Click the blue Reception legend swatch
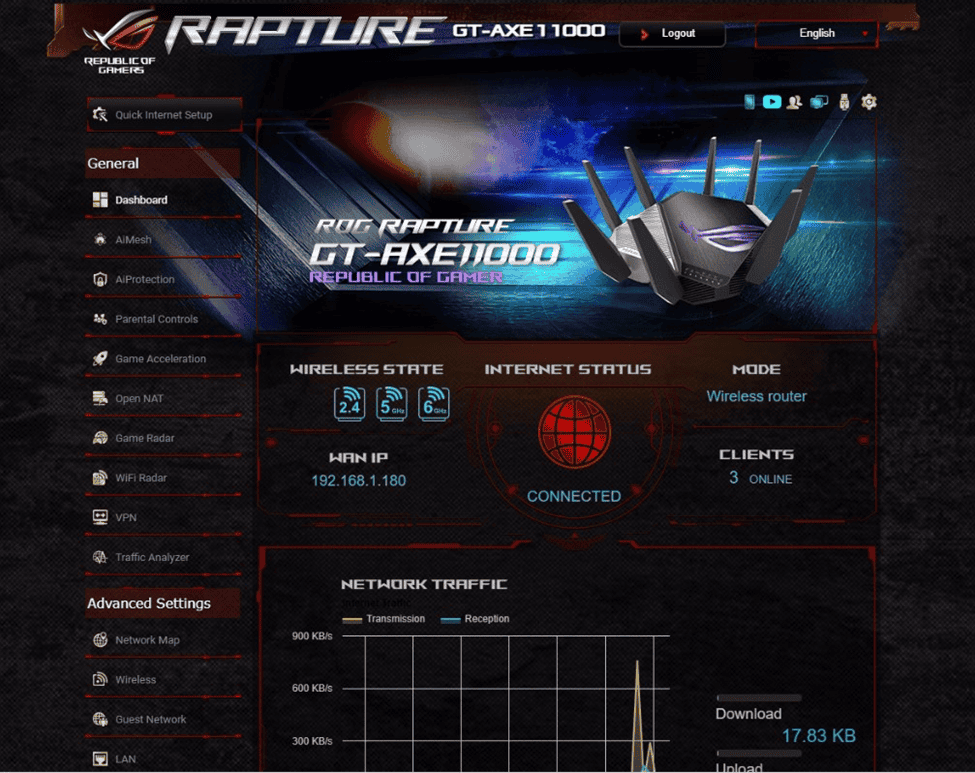Viewport: 975px width, 773px height. click(x=450, y=619)
